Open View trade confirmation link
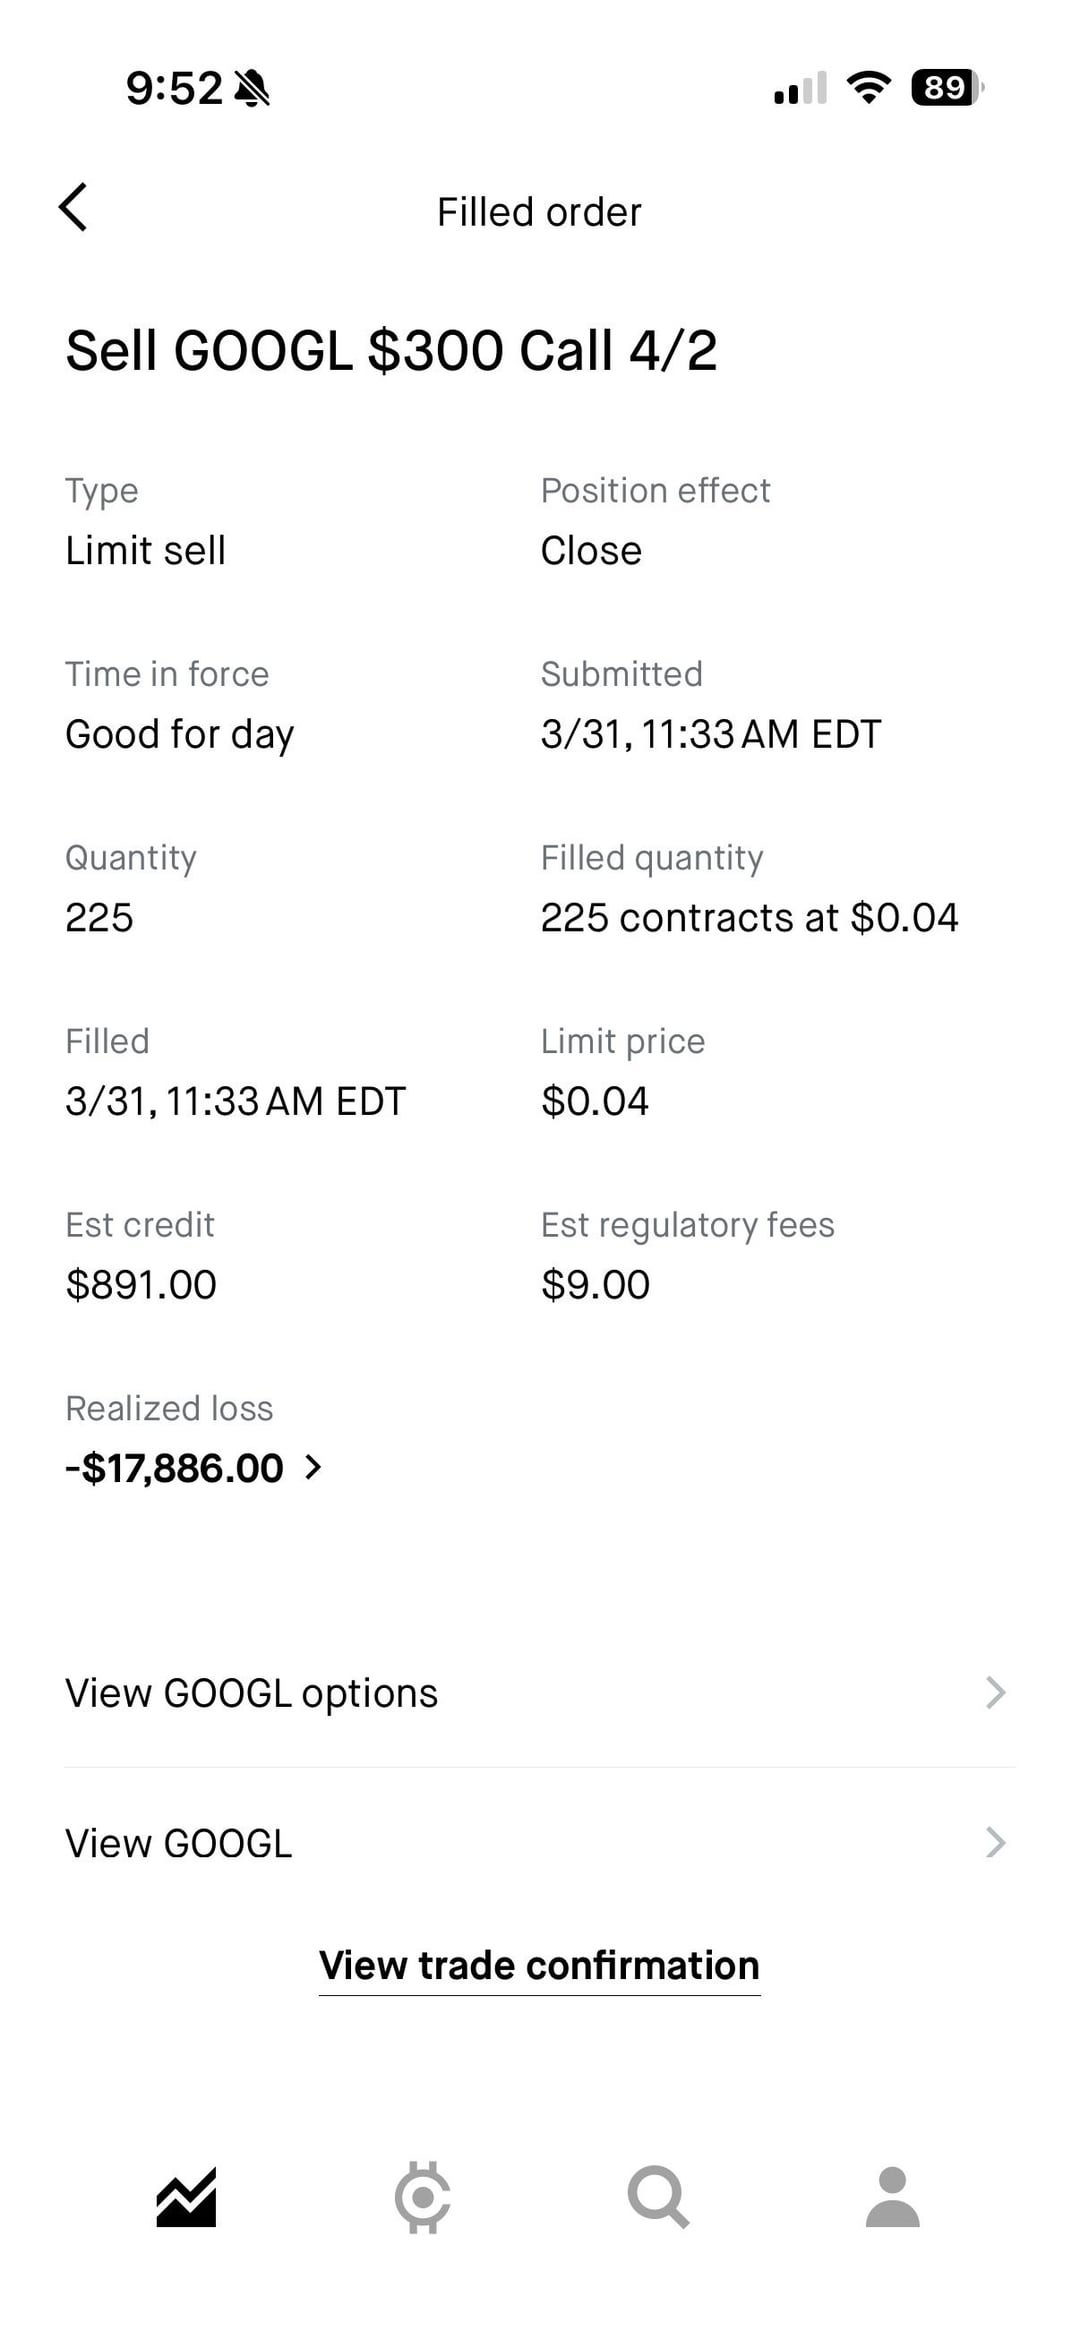 coord(539,1965)
